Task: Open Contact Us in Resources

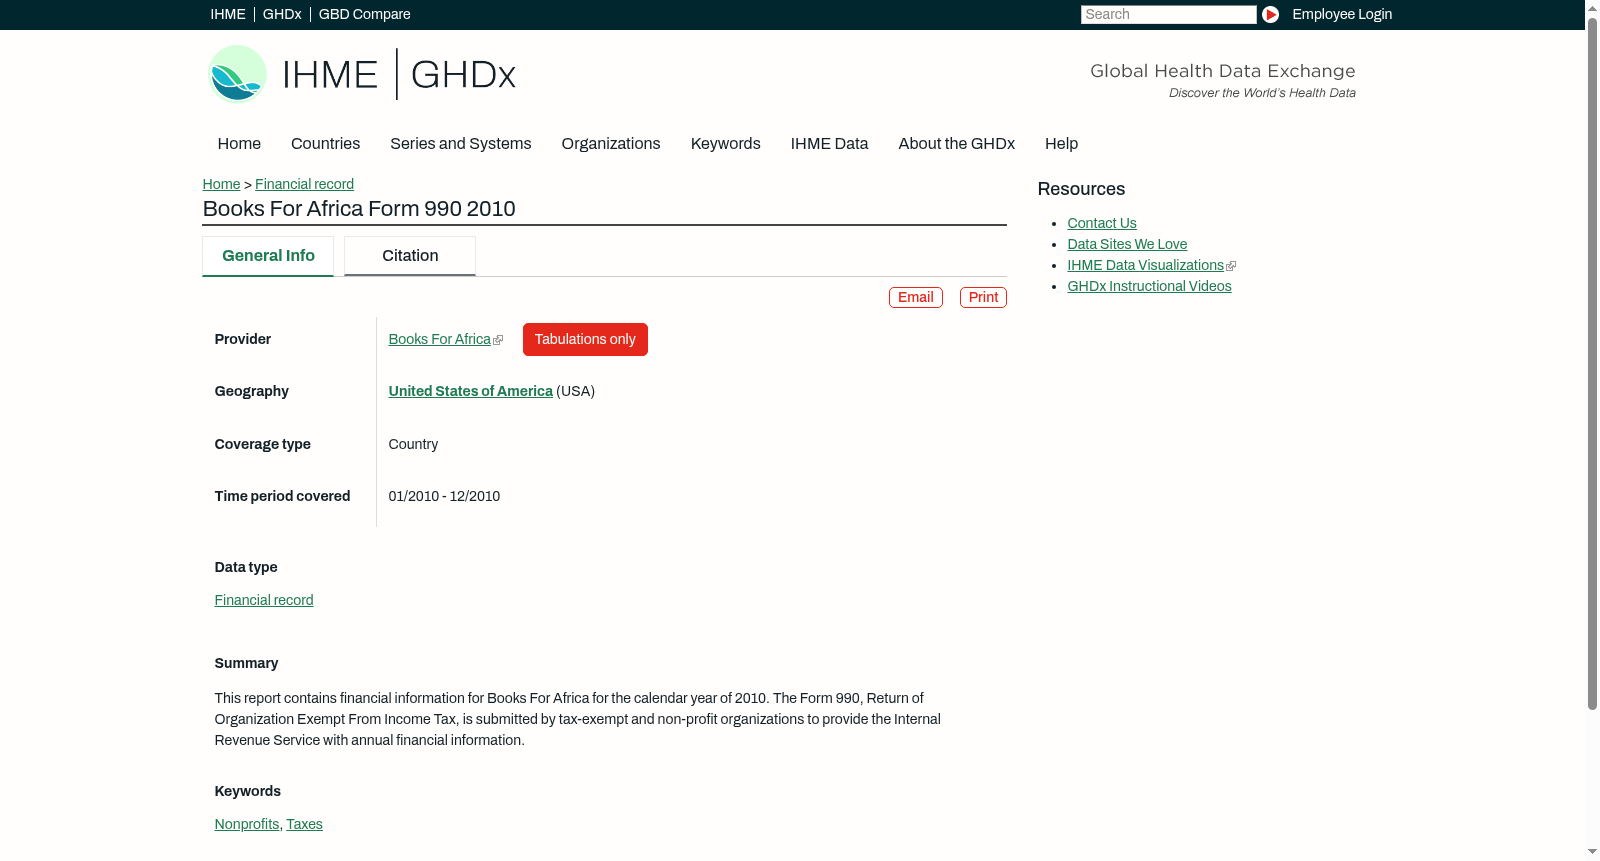Action: (1102, 223)
